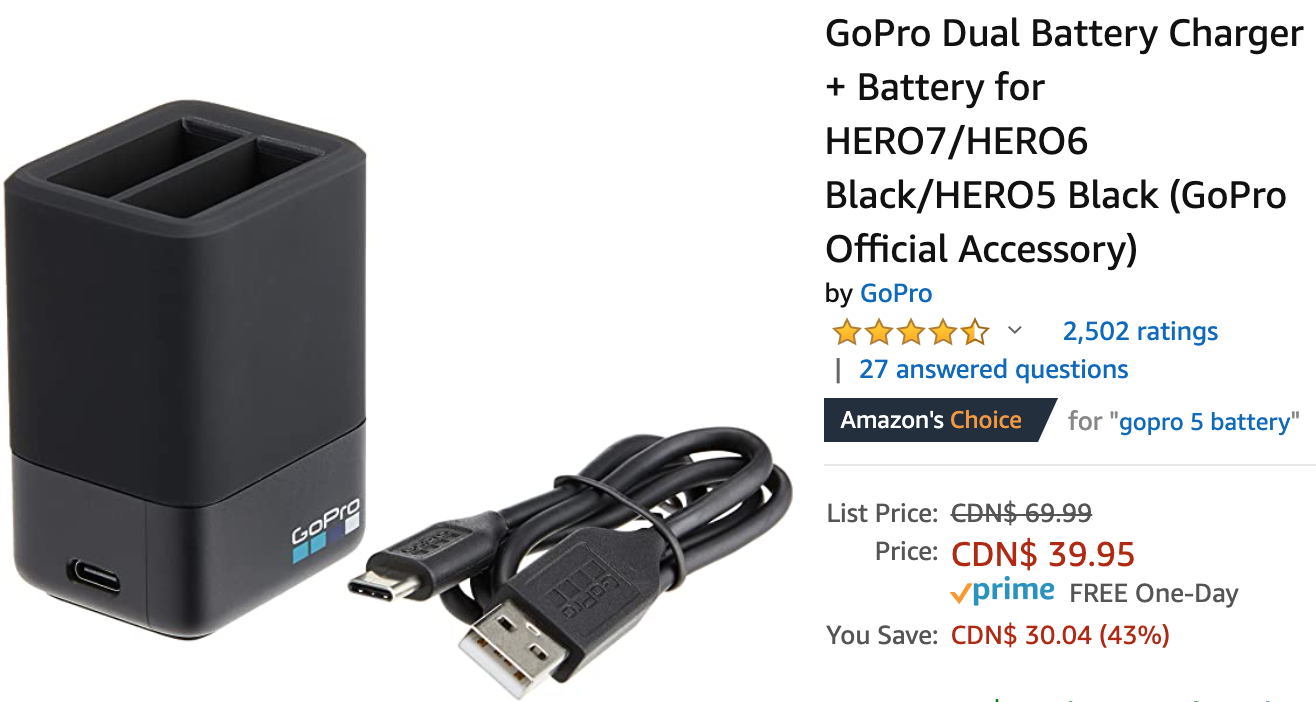Click the CDN$ 39.95 price
Image resolution: width=1316 pixels, height=702 pixels.
click(1043, 553)
